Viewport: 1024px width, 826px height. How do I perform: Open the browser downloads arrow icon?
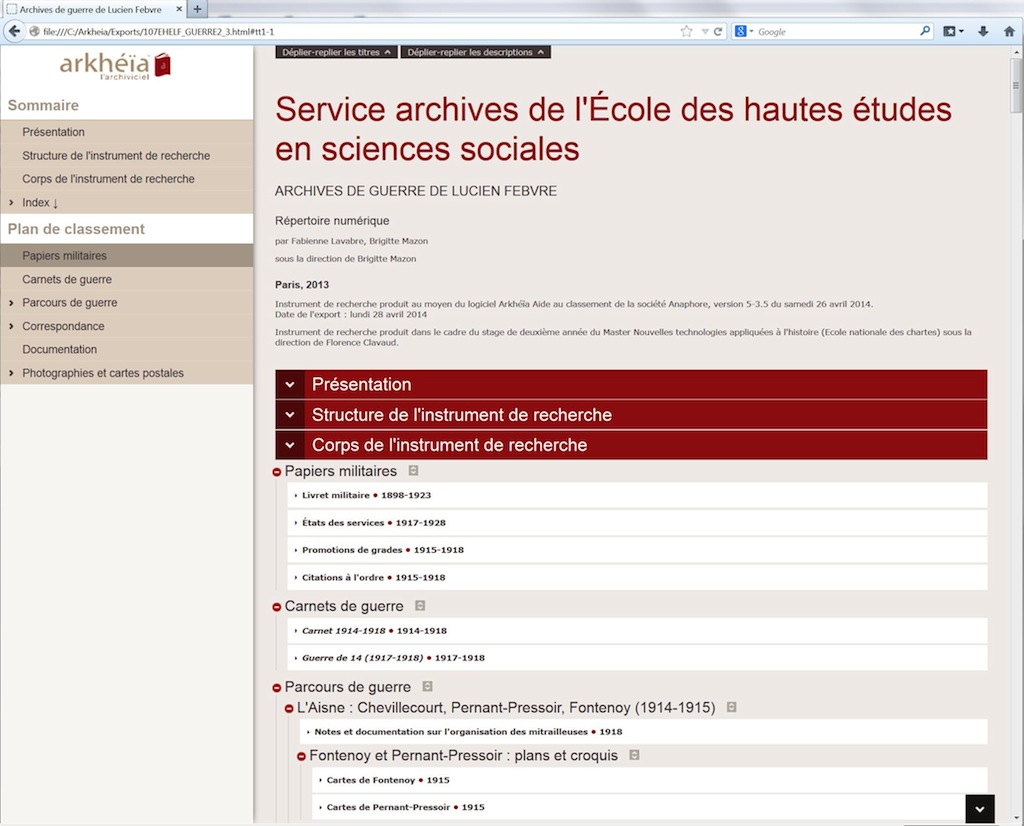pos(983,31)
